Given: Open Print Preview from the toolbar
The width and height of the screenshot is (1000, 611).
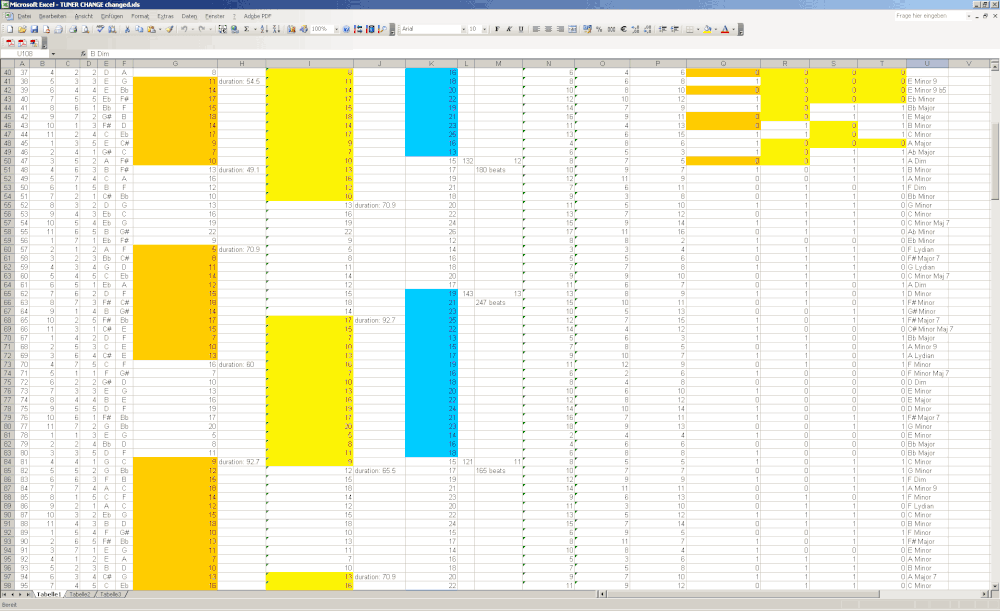Looking at the screenshot, I should point(85,29).
